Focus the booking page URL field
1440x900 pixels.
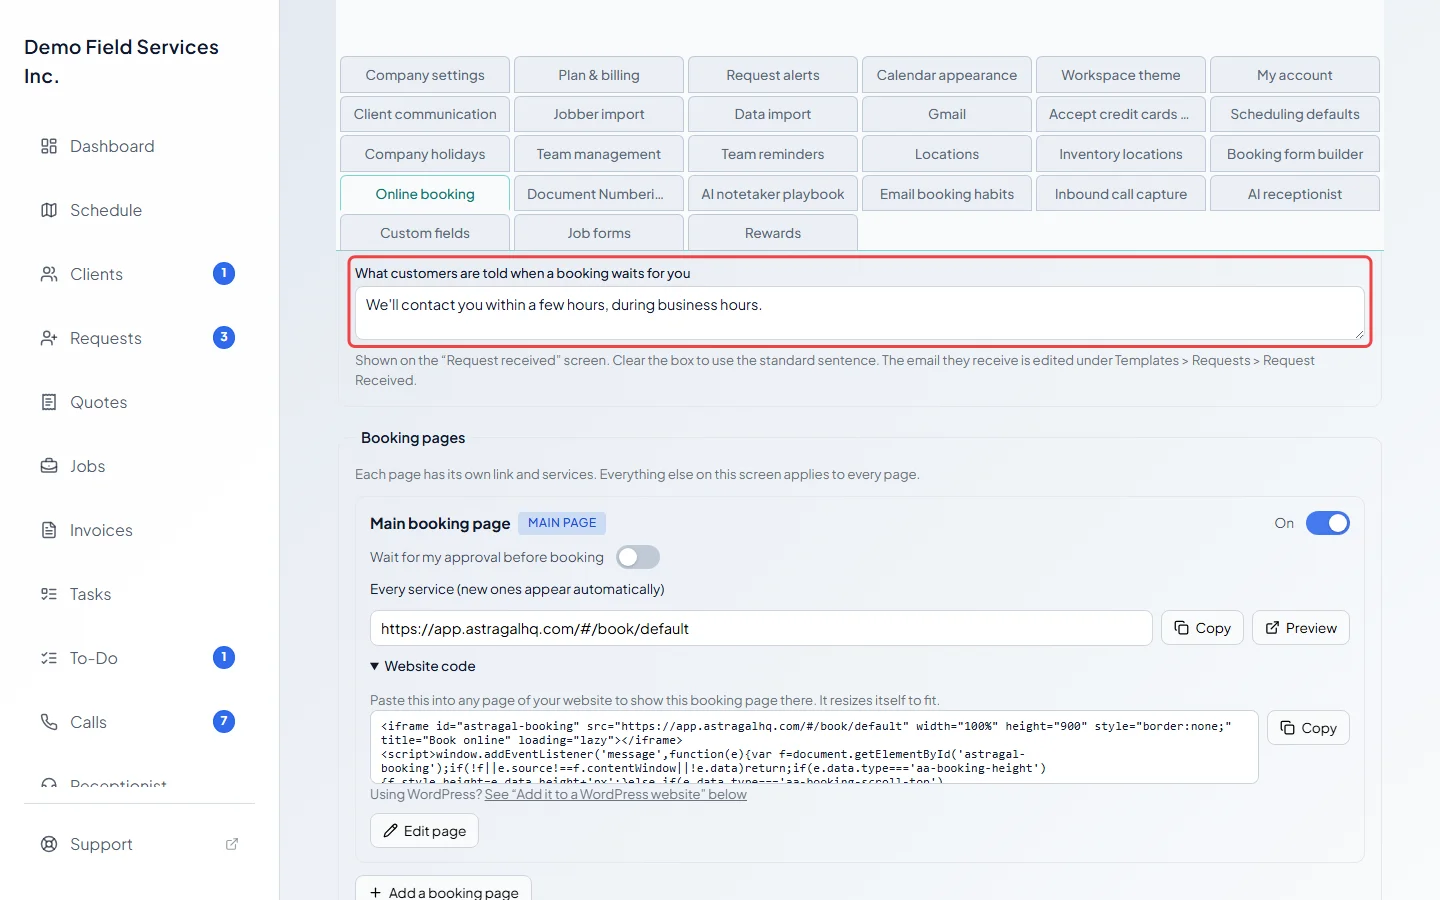click(761, 628)
